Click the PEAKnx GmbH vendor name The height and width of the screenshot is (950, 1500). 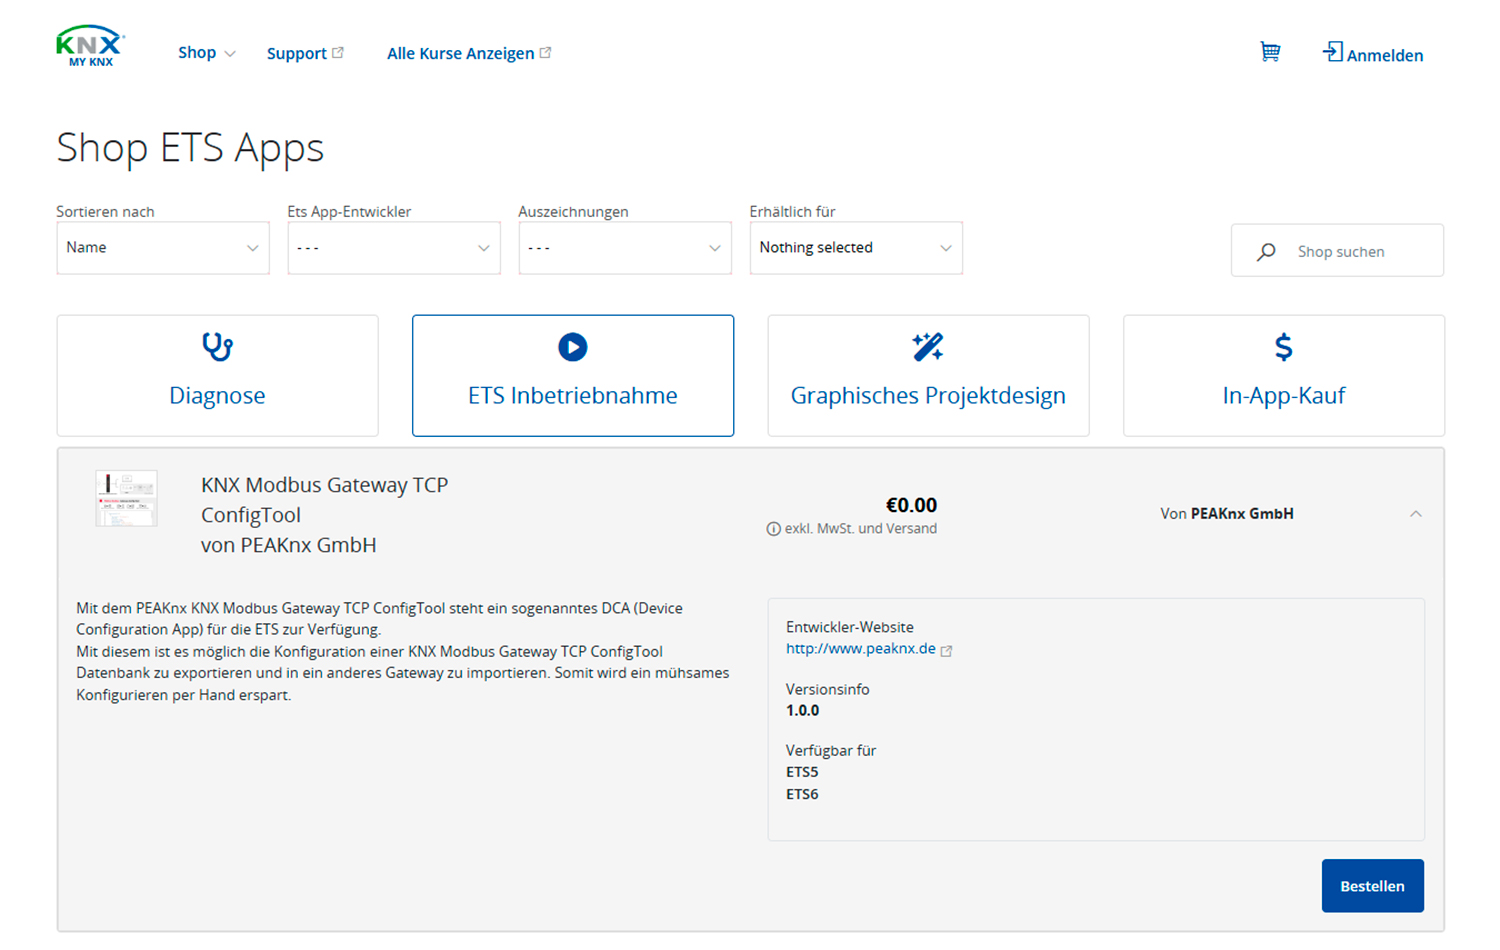[x=1242, y=514]
